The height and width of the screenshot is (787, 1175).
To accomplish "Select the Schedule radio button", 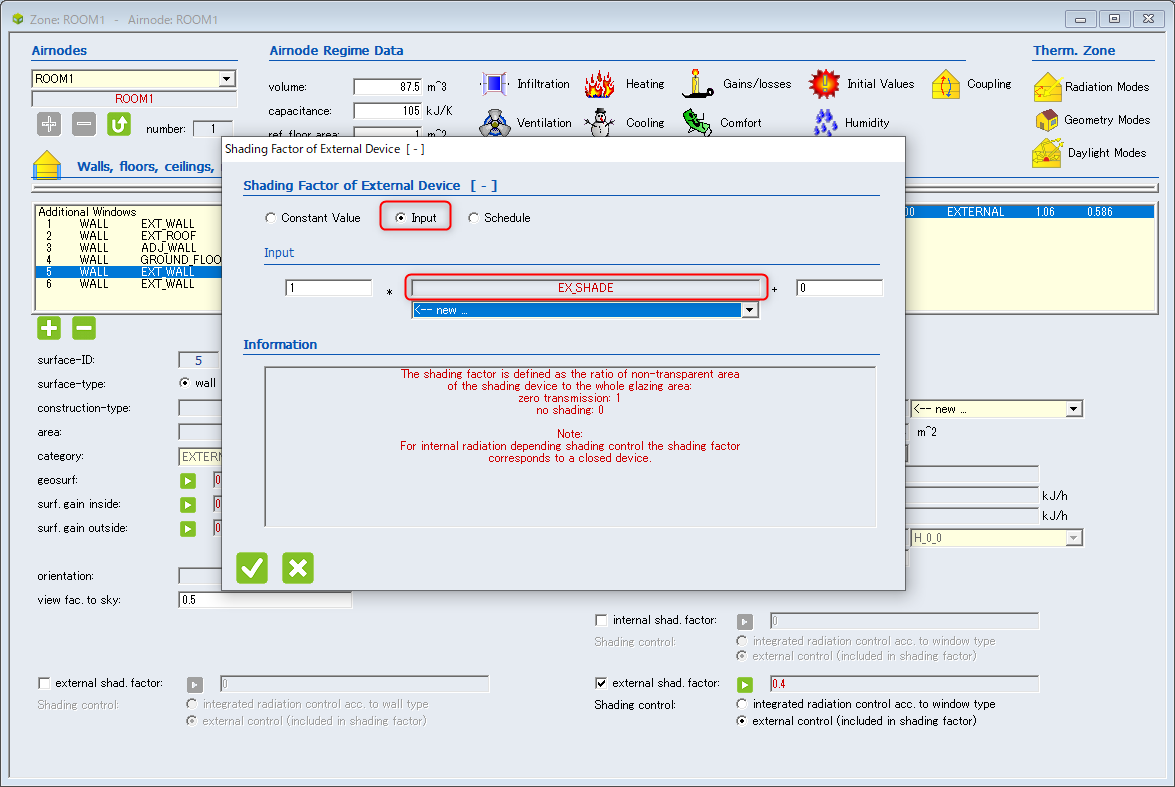I will click(474, 218).
